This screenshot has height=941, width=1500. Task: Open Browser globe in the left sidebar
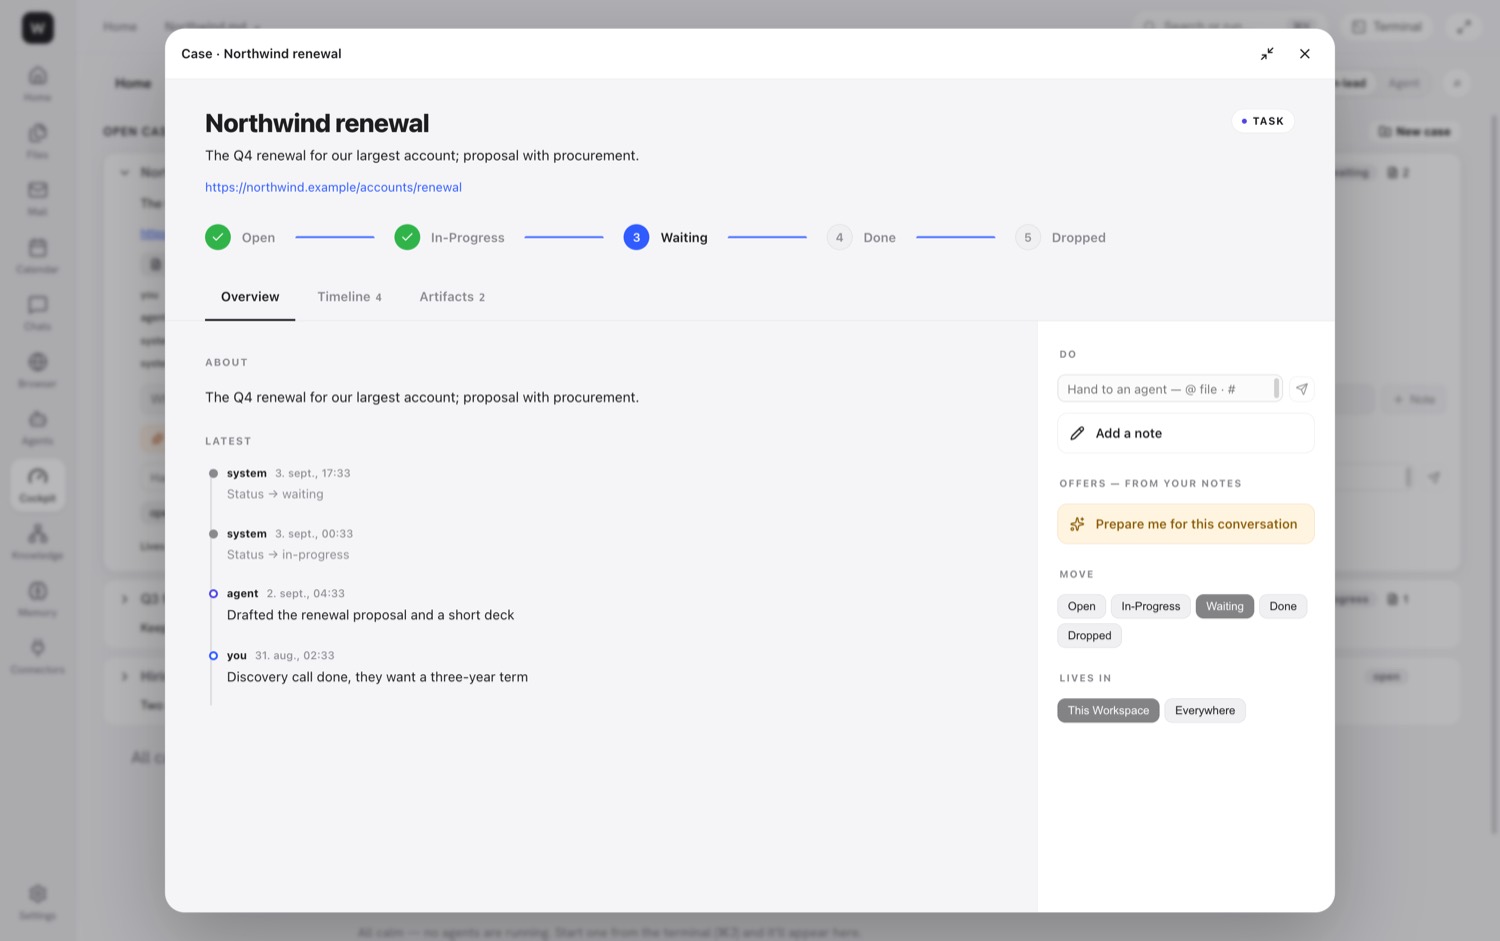pos(38,369)
